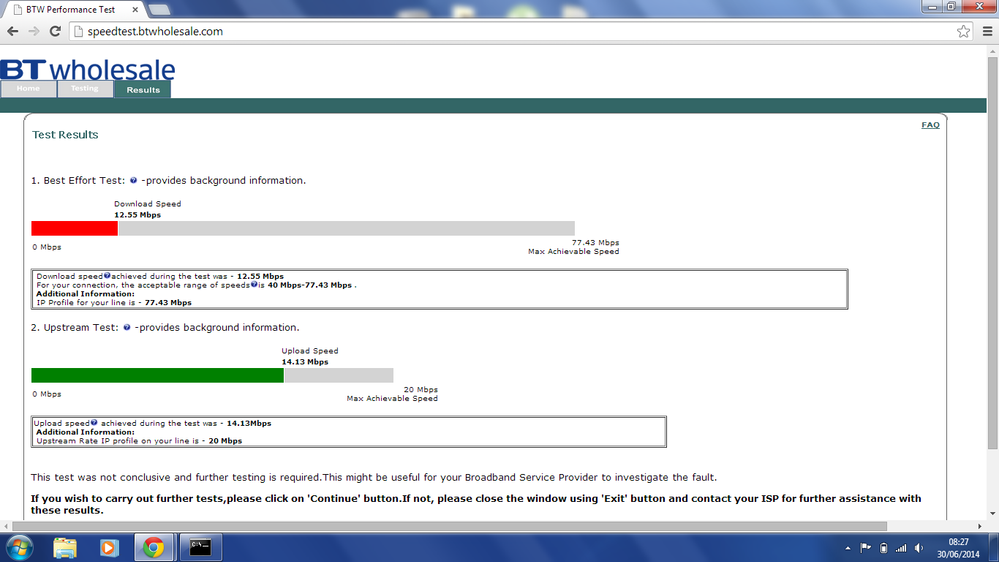Open the Windows Start menu
Viewport: 999px width, 562px height.
tap(19, 547)
